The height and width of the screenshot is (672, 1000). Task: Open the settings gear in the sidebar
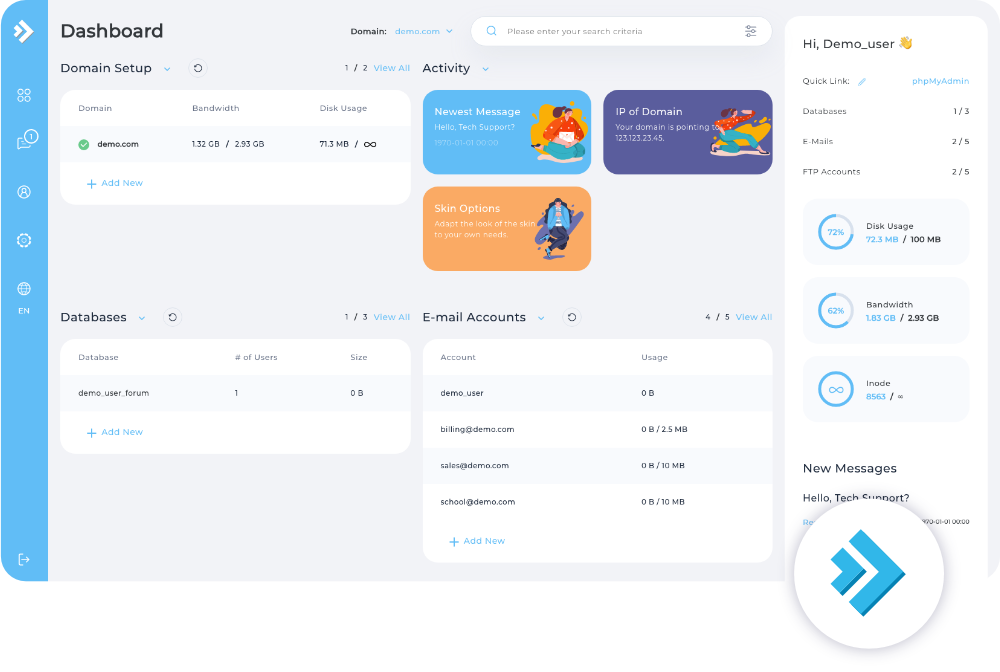point(22,240)
